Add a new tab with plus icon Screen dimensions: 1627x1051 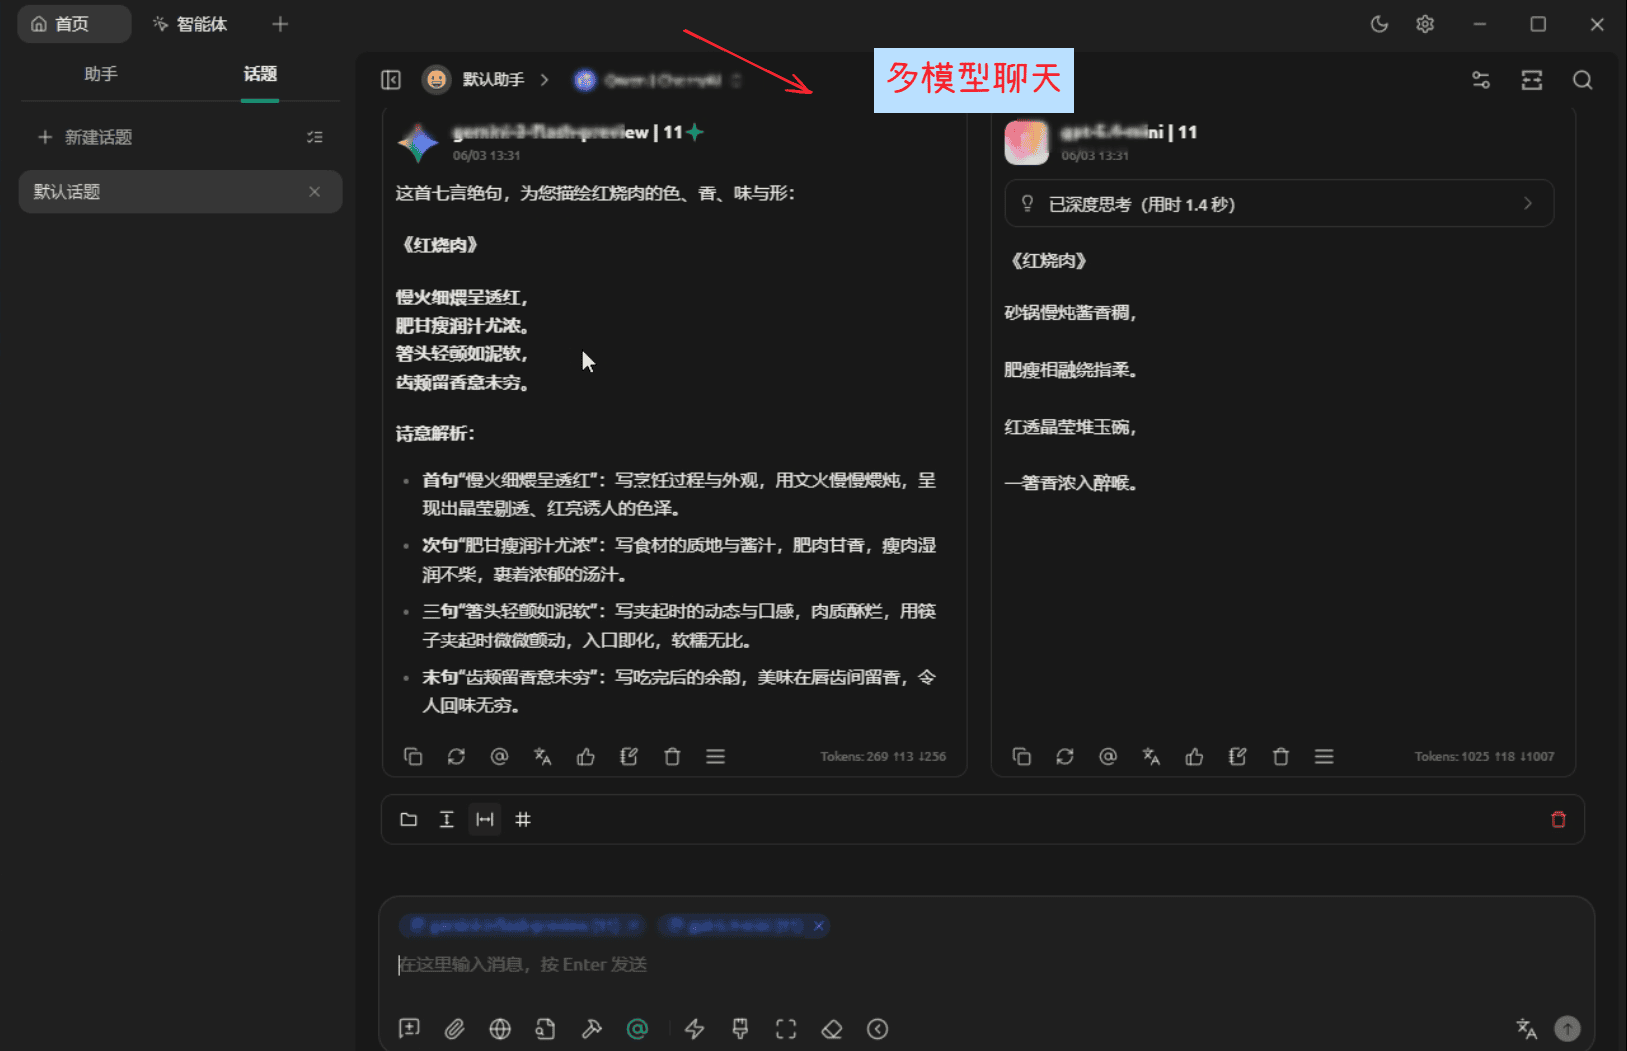(280, 24)
